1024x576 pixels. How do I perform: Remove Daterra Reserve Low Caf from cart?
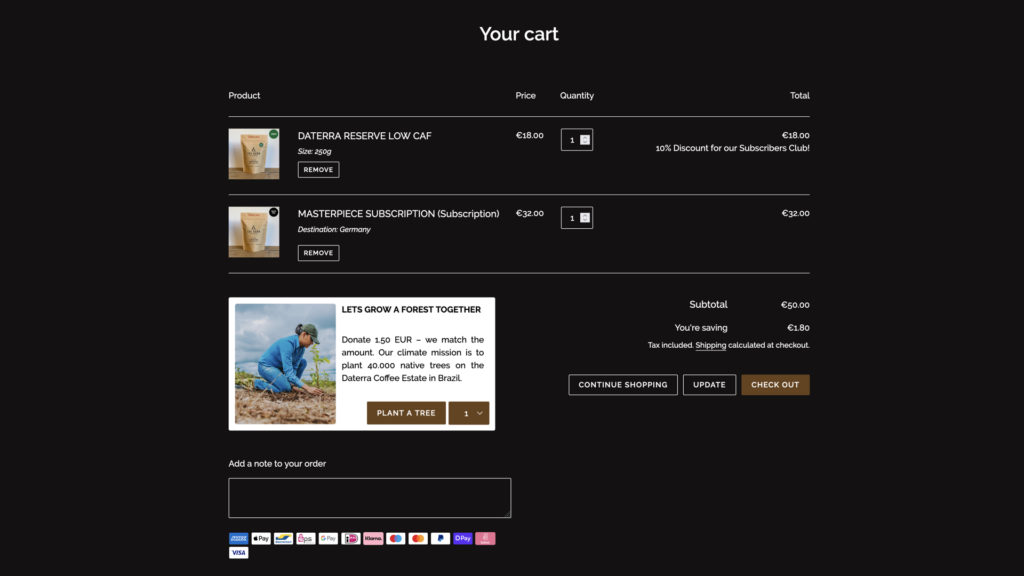318,170
